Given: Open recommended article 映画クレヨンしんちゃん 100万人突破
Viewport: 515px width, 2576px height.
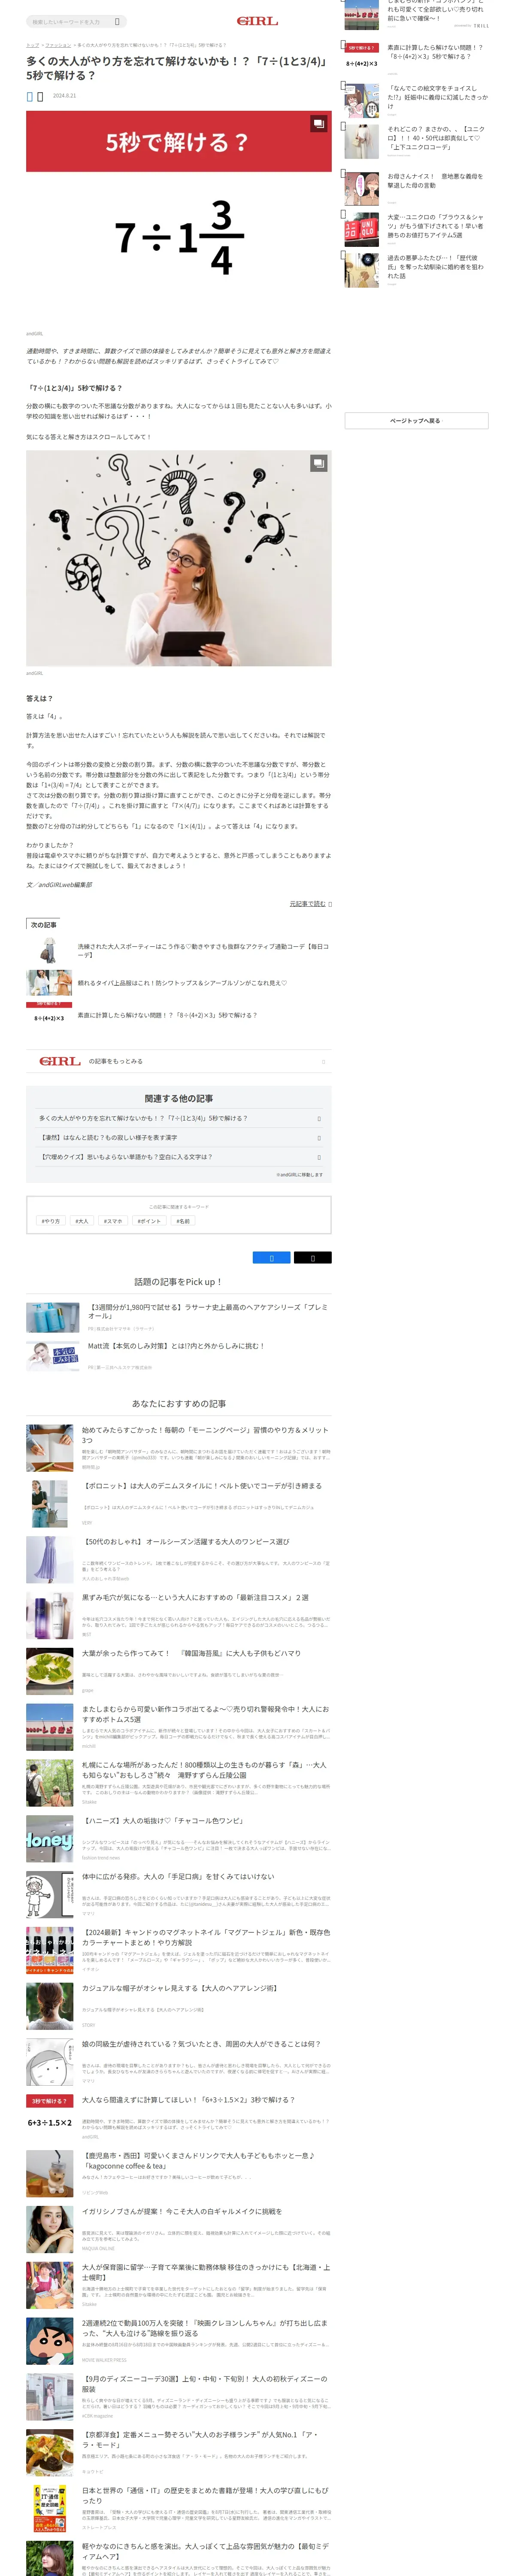Looking at the screenshot, I should pyautogui.click(x=205, y=2328).
